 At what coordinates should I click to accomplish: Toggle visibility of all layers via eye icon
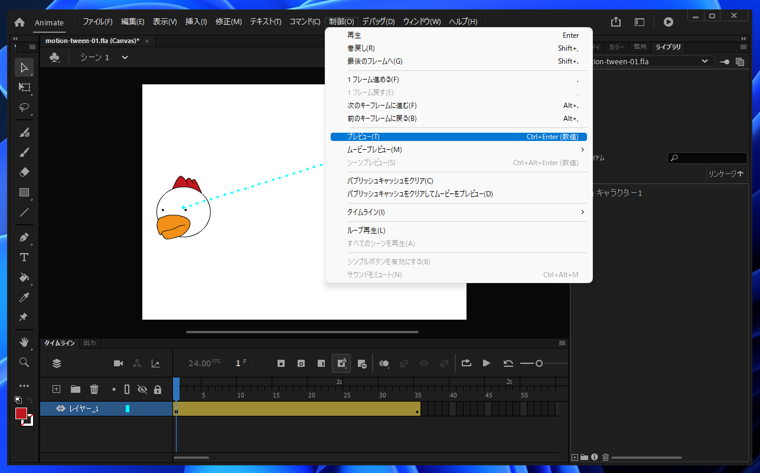(142, 389)
